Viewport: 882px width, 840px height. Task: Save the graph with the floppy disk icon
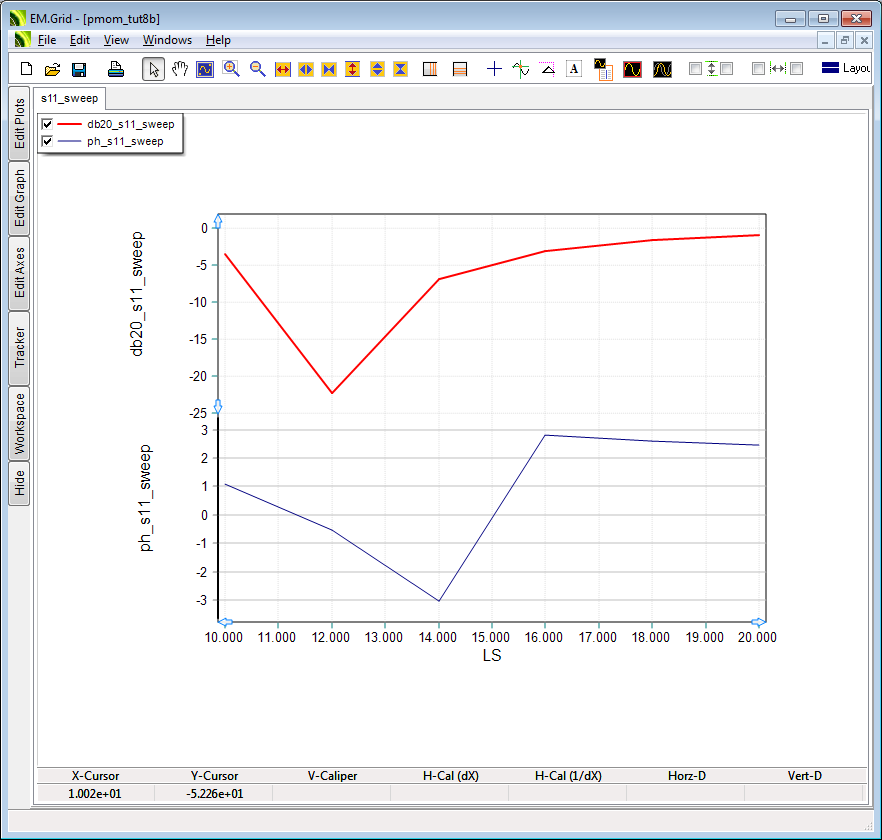(x=79, y=69)
